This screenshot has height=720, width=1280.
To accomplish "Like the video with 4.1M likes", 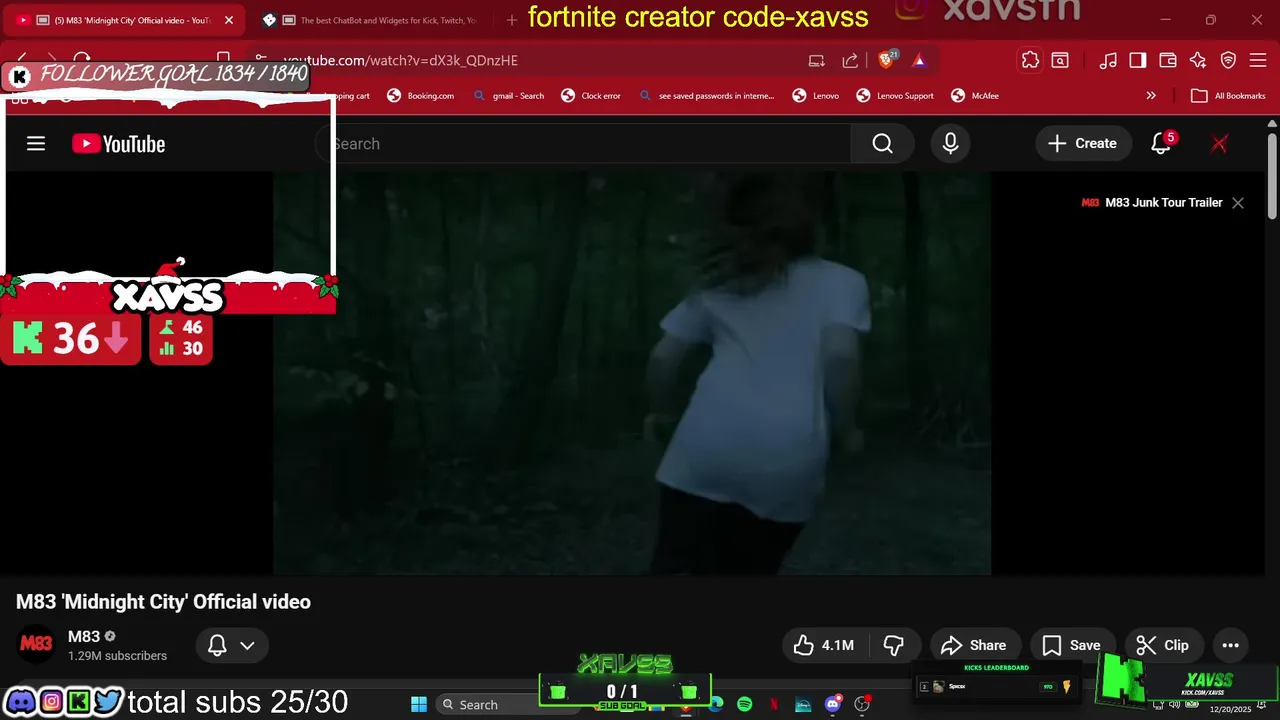I will pyautogui.click(x=825, y=645).
